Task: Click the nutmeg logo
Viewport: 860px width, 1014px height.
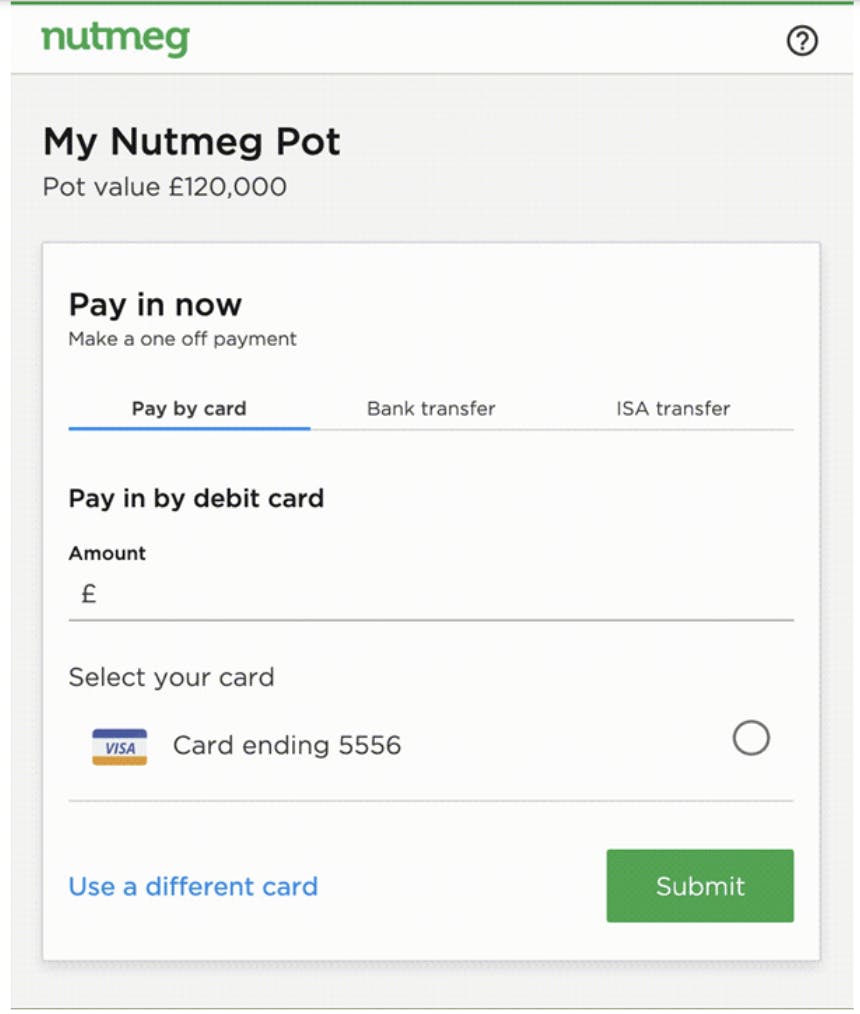Action: [115, 40]
